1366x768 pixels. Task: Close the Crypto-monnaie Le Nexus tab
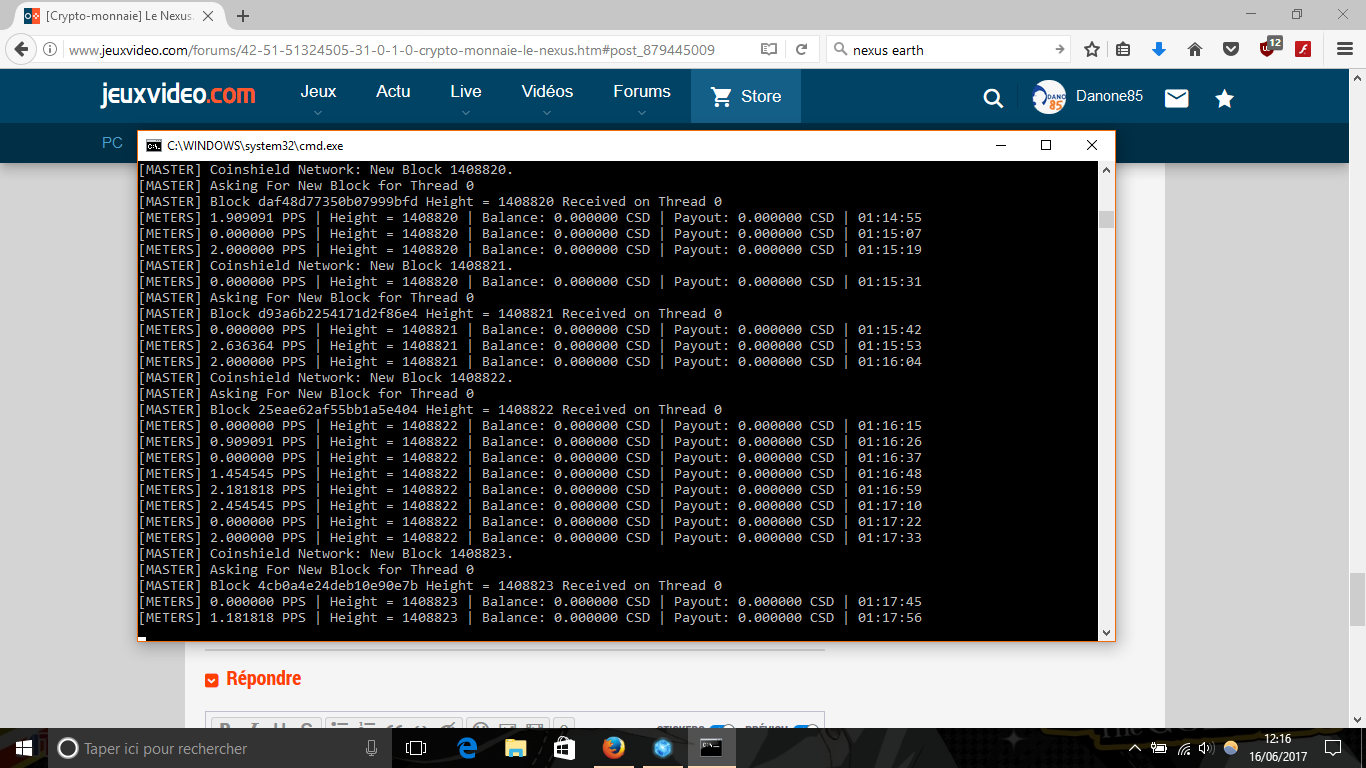tap(208, 16)
